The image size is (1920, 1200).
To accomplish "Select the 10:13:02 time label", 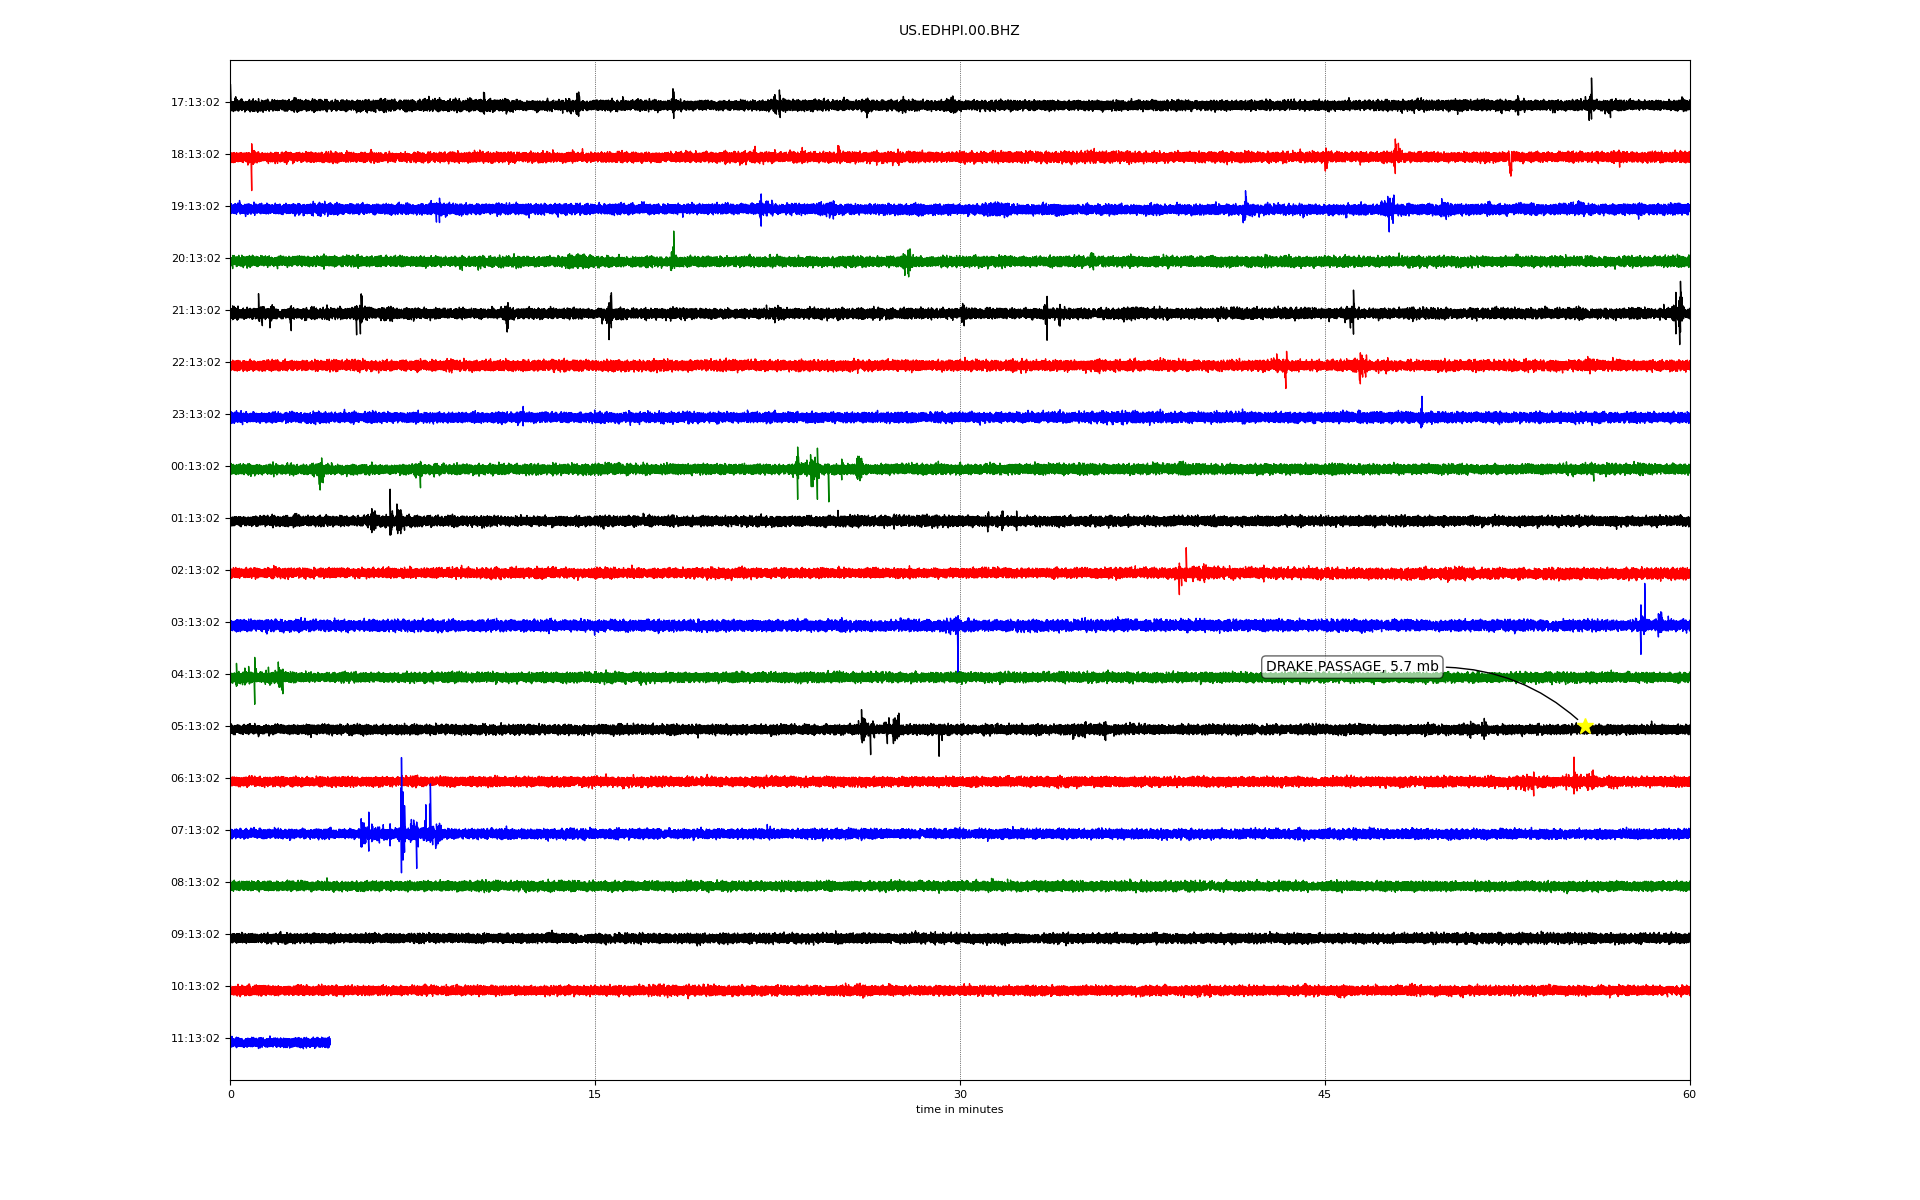I will point(195,986).
